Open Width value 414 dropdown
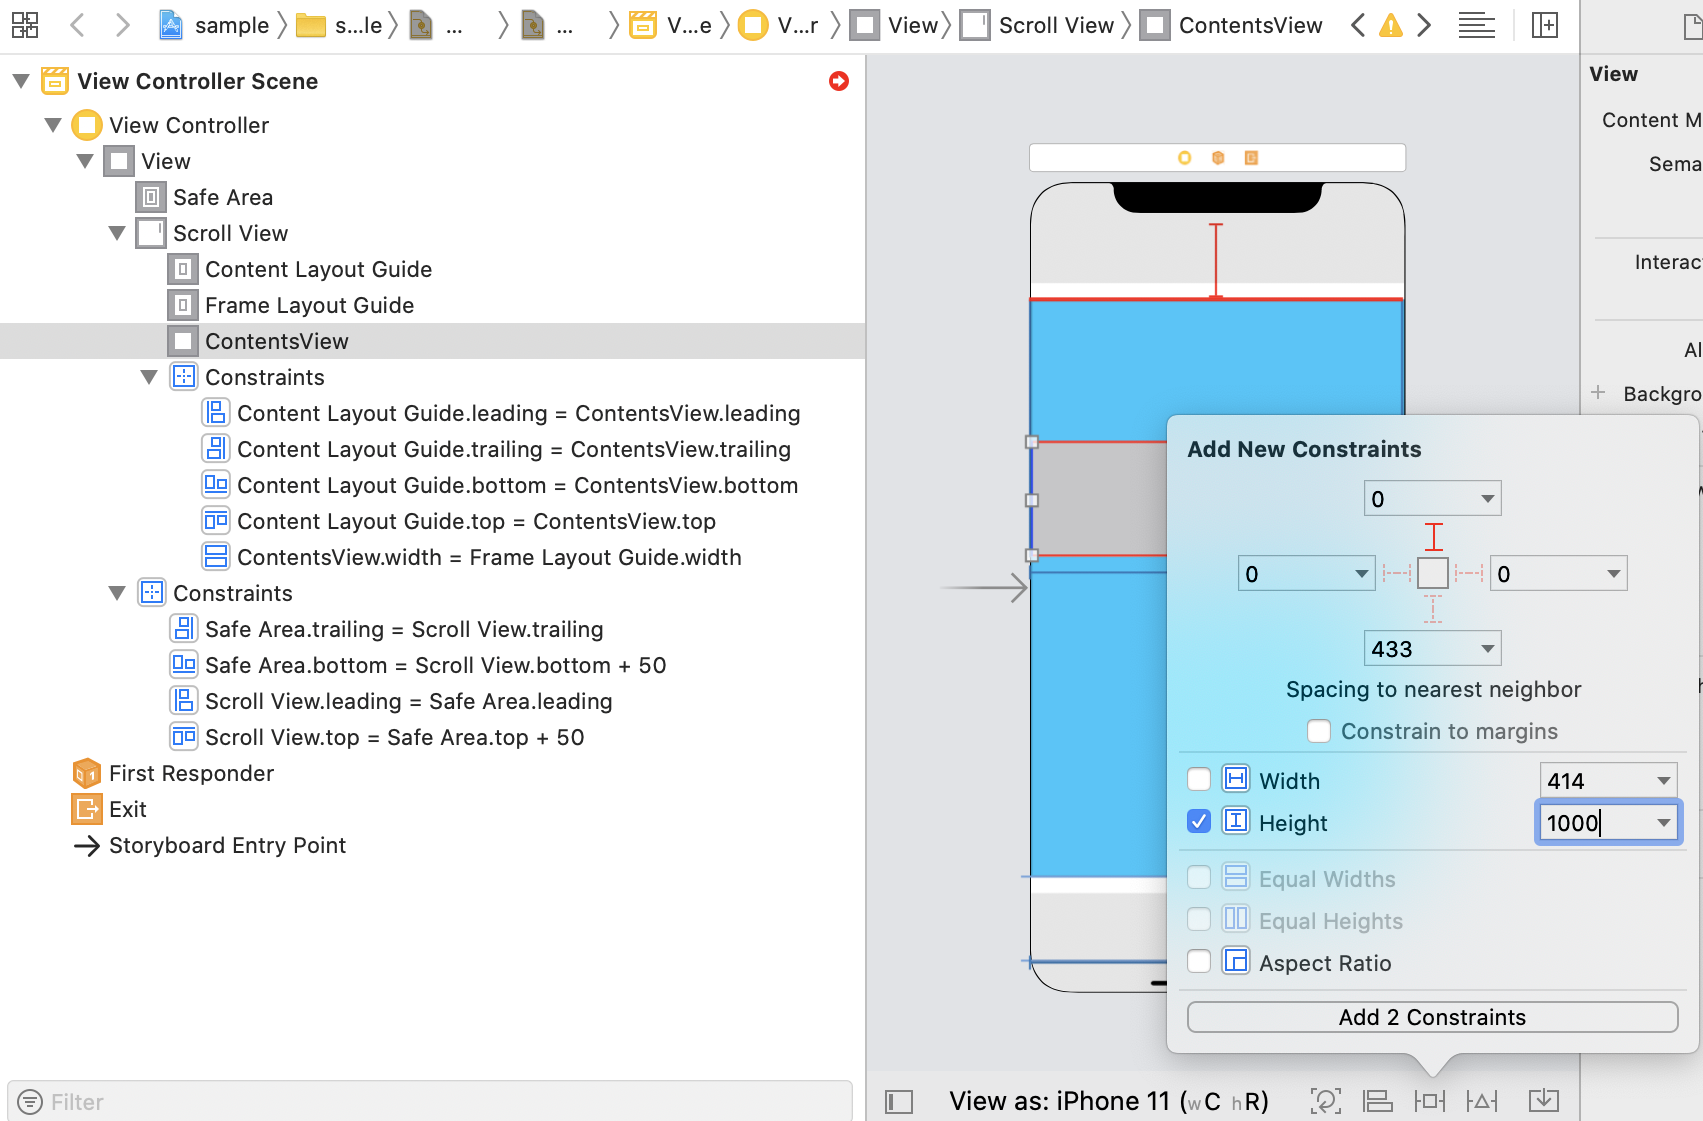 (x=1664, y=780)
